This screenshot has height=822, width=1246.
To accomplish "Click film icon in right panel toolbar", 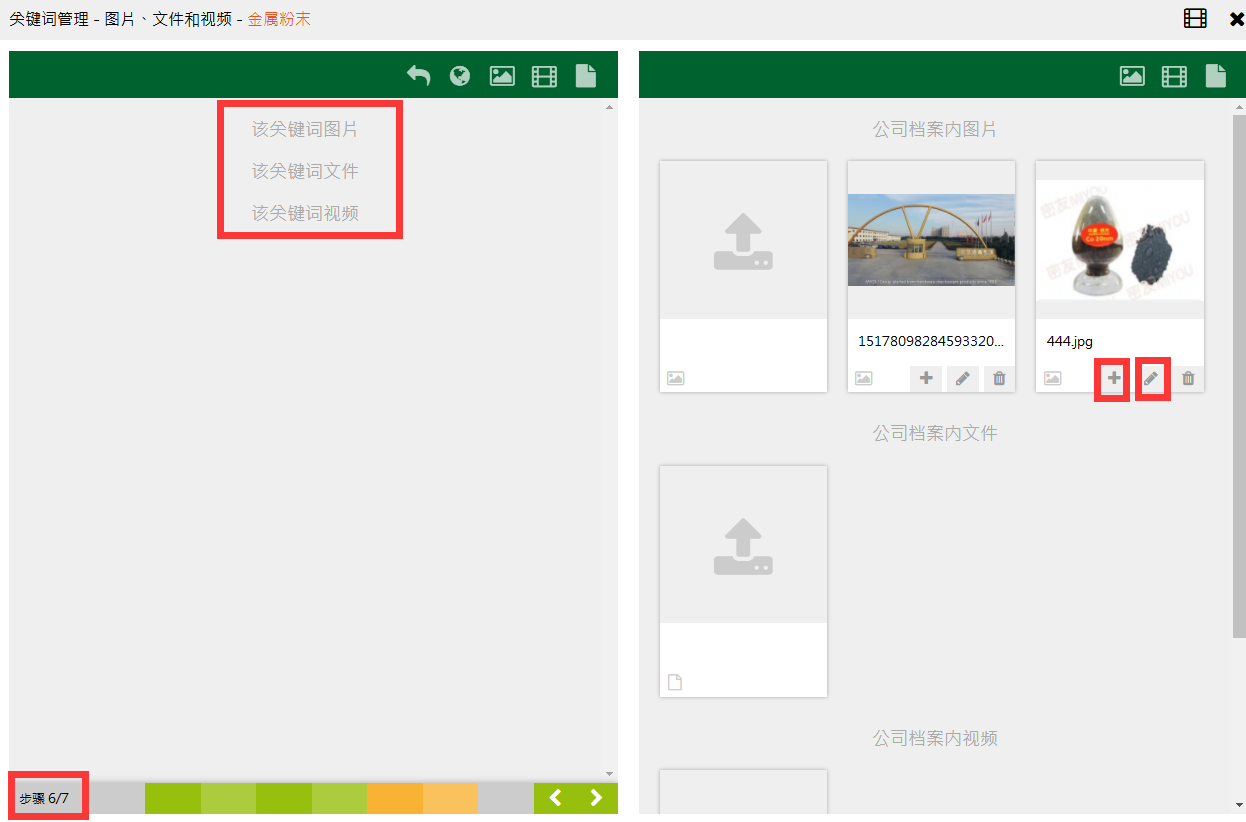I will (x=1174, y=76).
